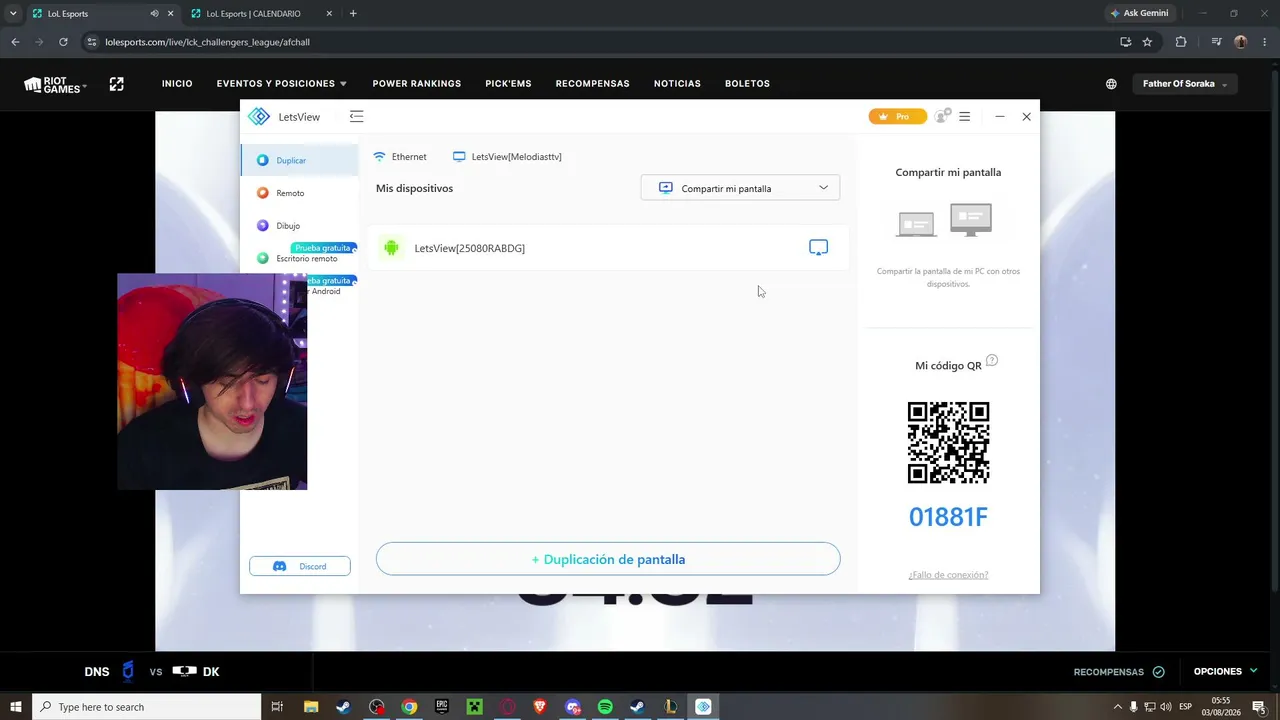The height and width of the screenshot is (720, 1280).
Task: Open File Explorer from the taskbar
Action: point(311,707)
